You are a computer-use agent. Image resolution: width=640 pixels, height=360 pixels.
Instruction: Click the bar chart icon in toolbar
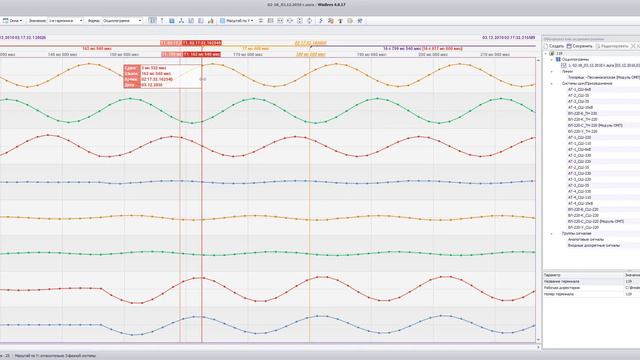(x=211, y=20)
